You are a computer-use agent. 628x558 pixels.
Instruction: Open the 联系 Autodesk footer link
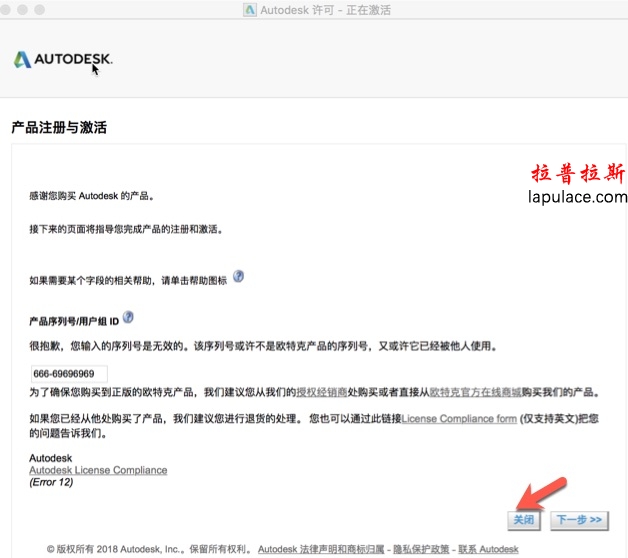click(488, 549)
